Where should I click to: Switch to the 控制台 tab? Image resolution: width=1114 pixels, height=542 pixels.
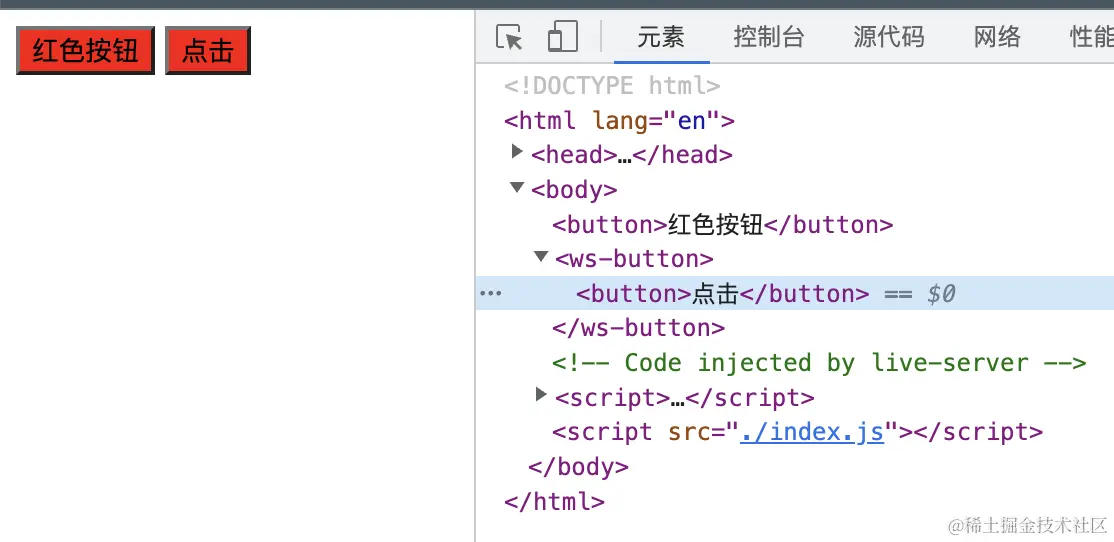[x=769, y=37]
